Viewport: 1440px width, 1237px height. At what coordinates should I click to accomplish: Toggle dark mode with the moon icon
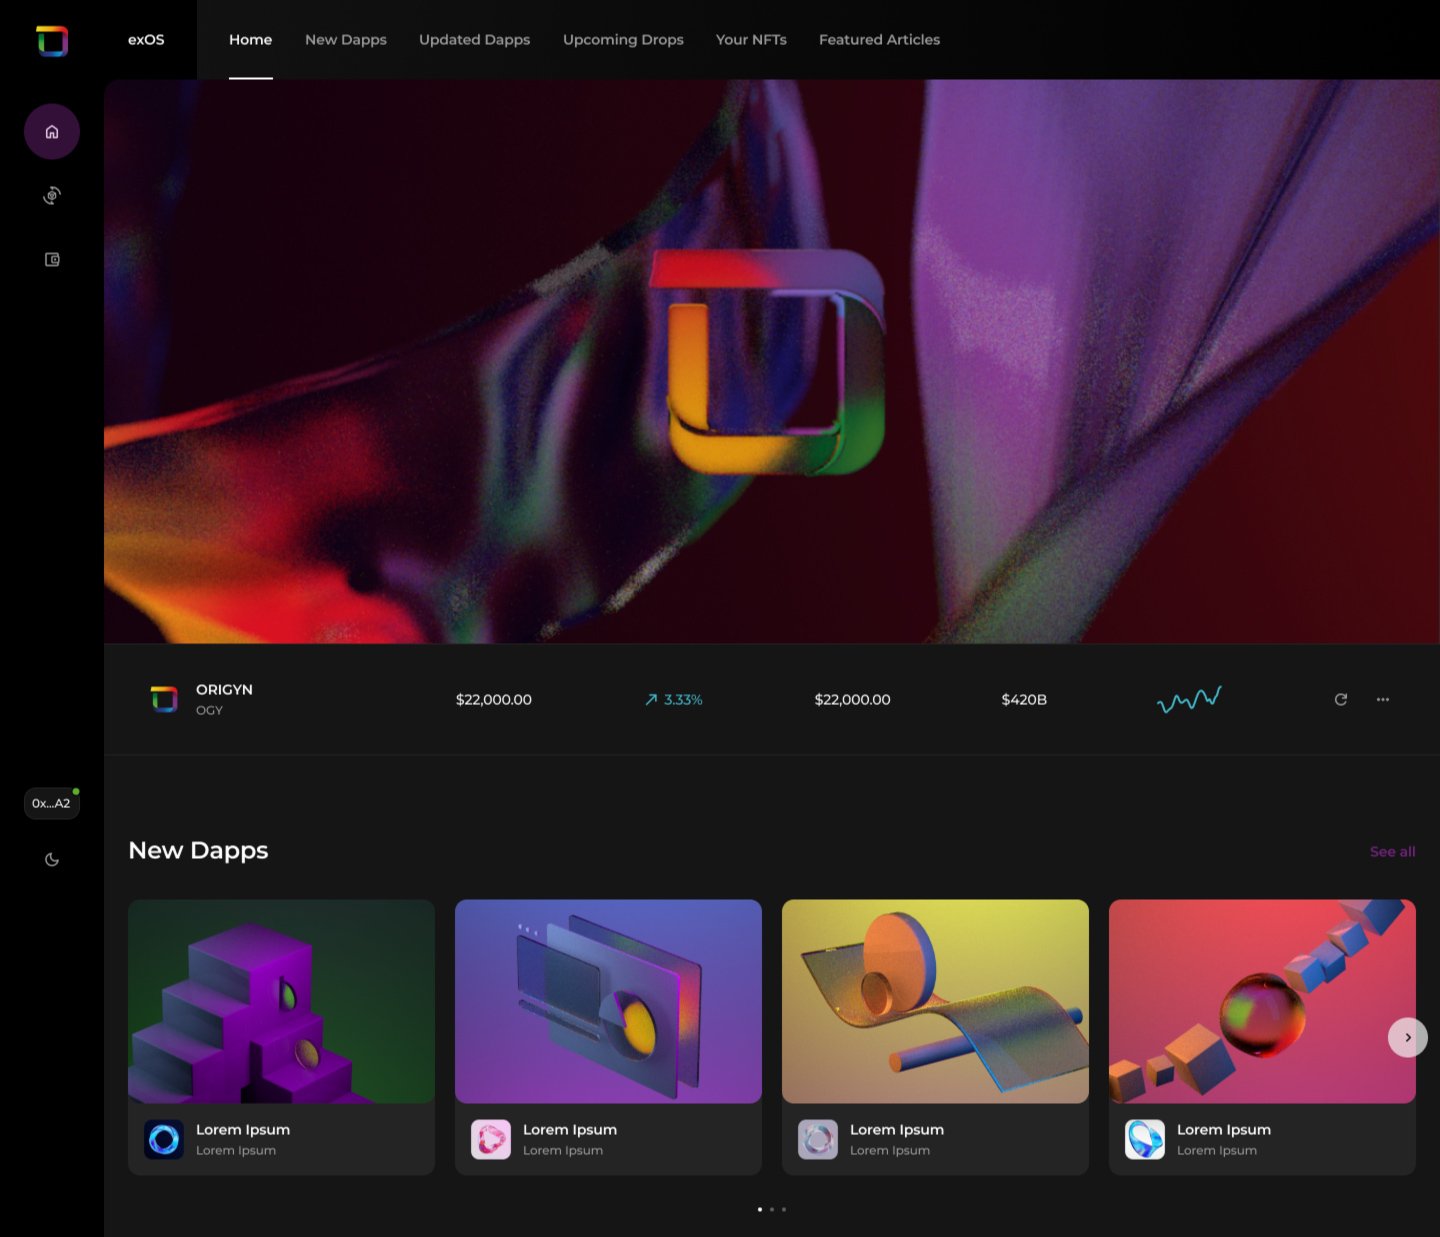pos(52,860)
